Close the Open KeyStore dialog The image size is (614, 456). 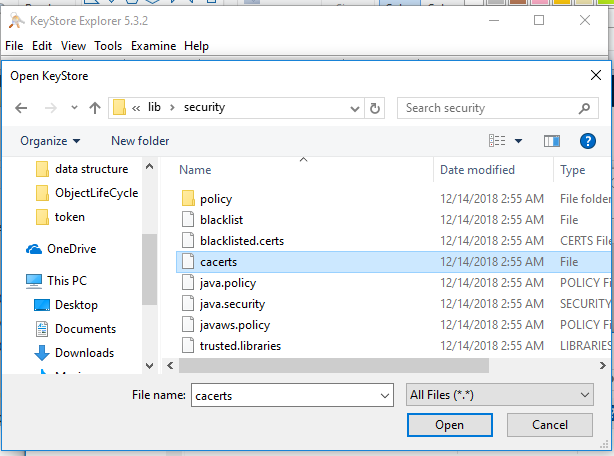pos(596,75)
